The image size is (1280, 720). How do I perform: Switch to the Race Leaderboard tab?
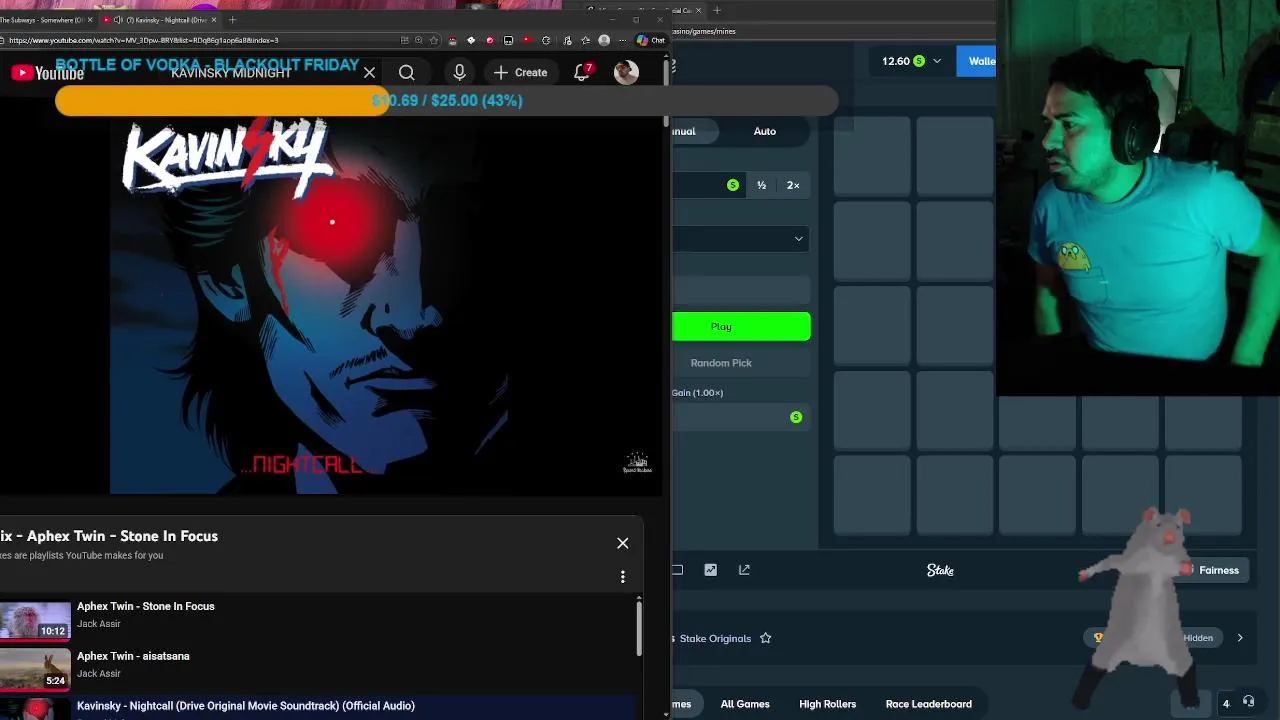pyautogui.click(x=928, y=704)
